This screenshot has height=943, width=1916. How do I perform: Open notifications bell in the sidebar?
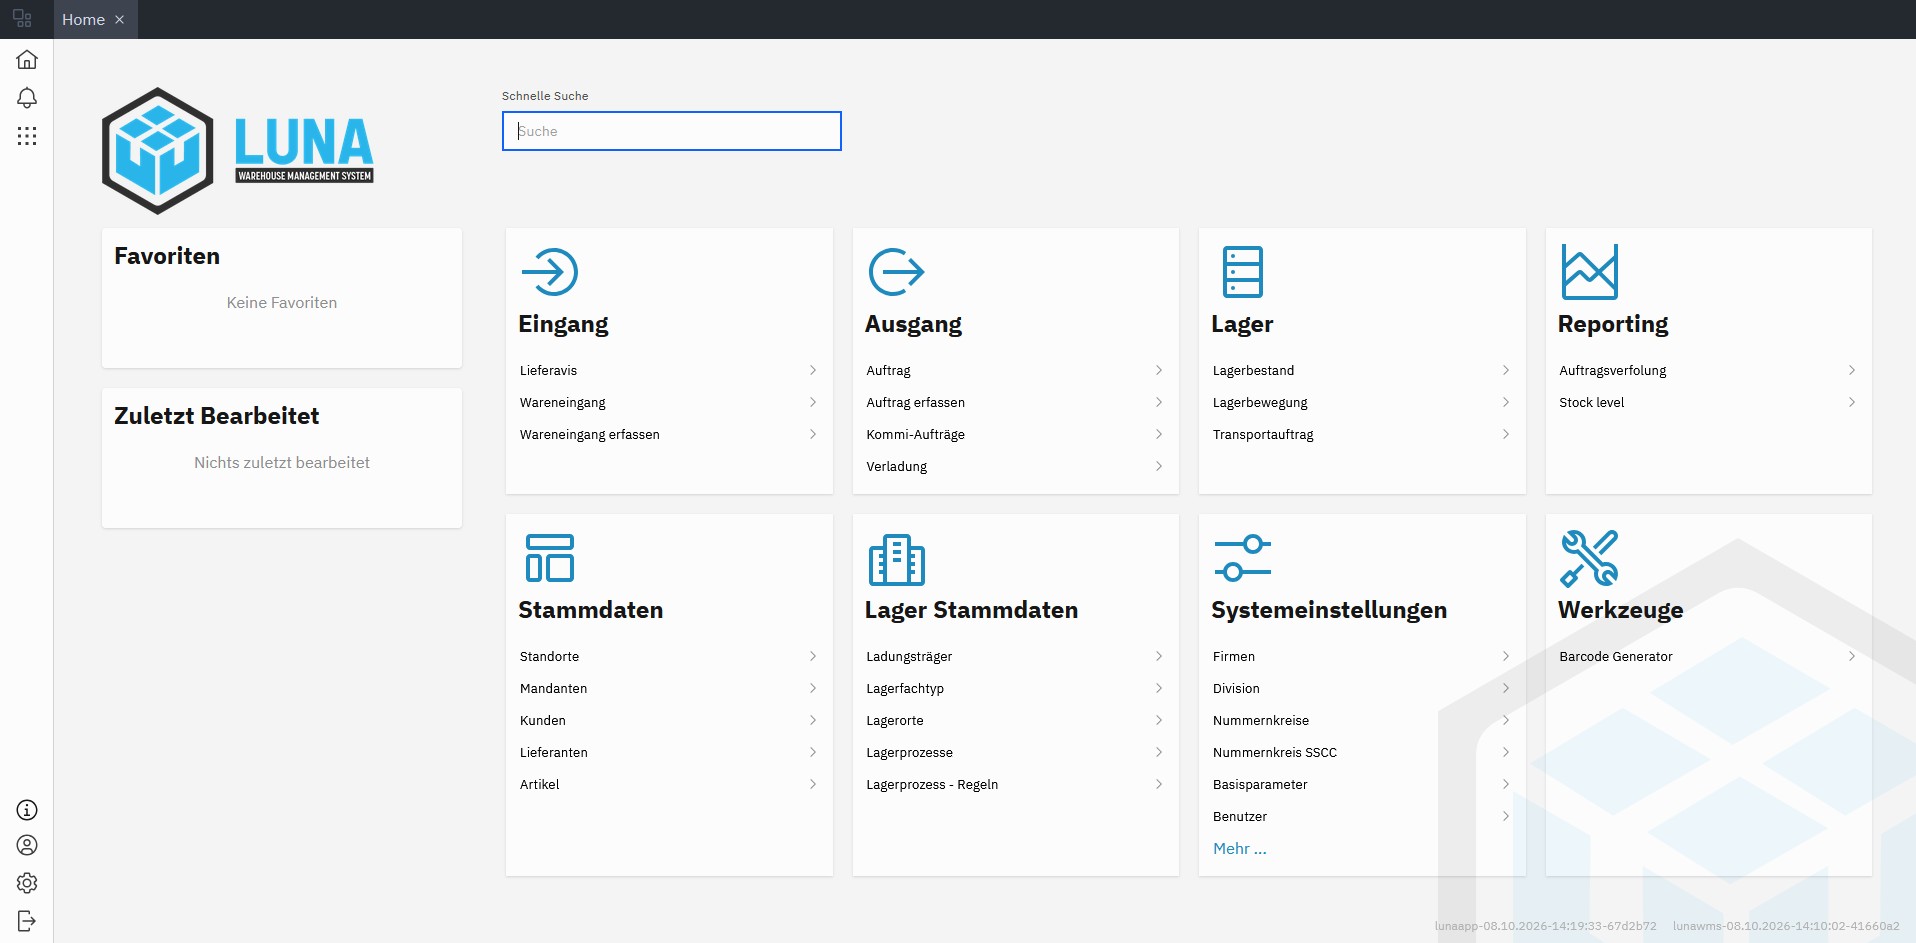coord(27,98)
